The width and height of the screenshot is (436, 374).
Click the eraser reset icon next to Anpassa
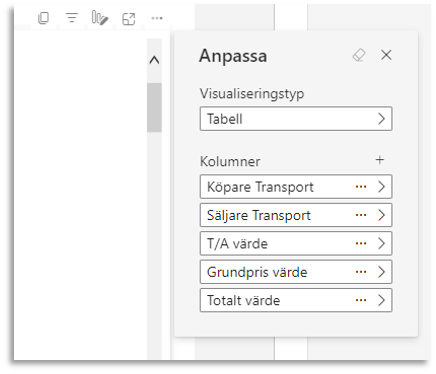pyautogui.click(x=359, y=55)
